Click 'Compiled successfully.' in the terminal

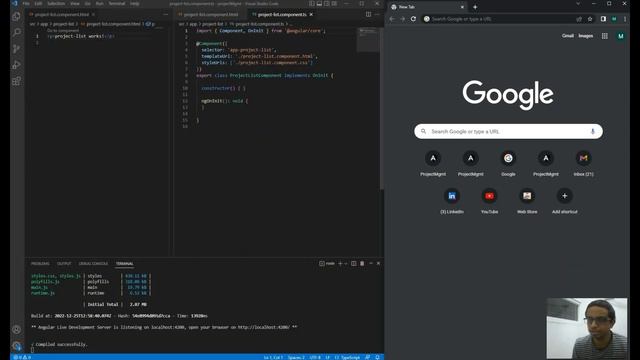click(x=61, y=344)
